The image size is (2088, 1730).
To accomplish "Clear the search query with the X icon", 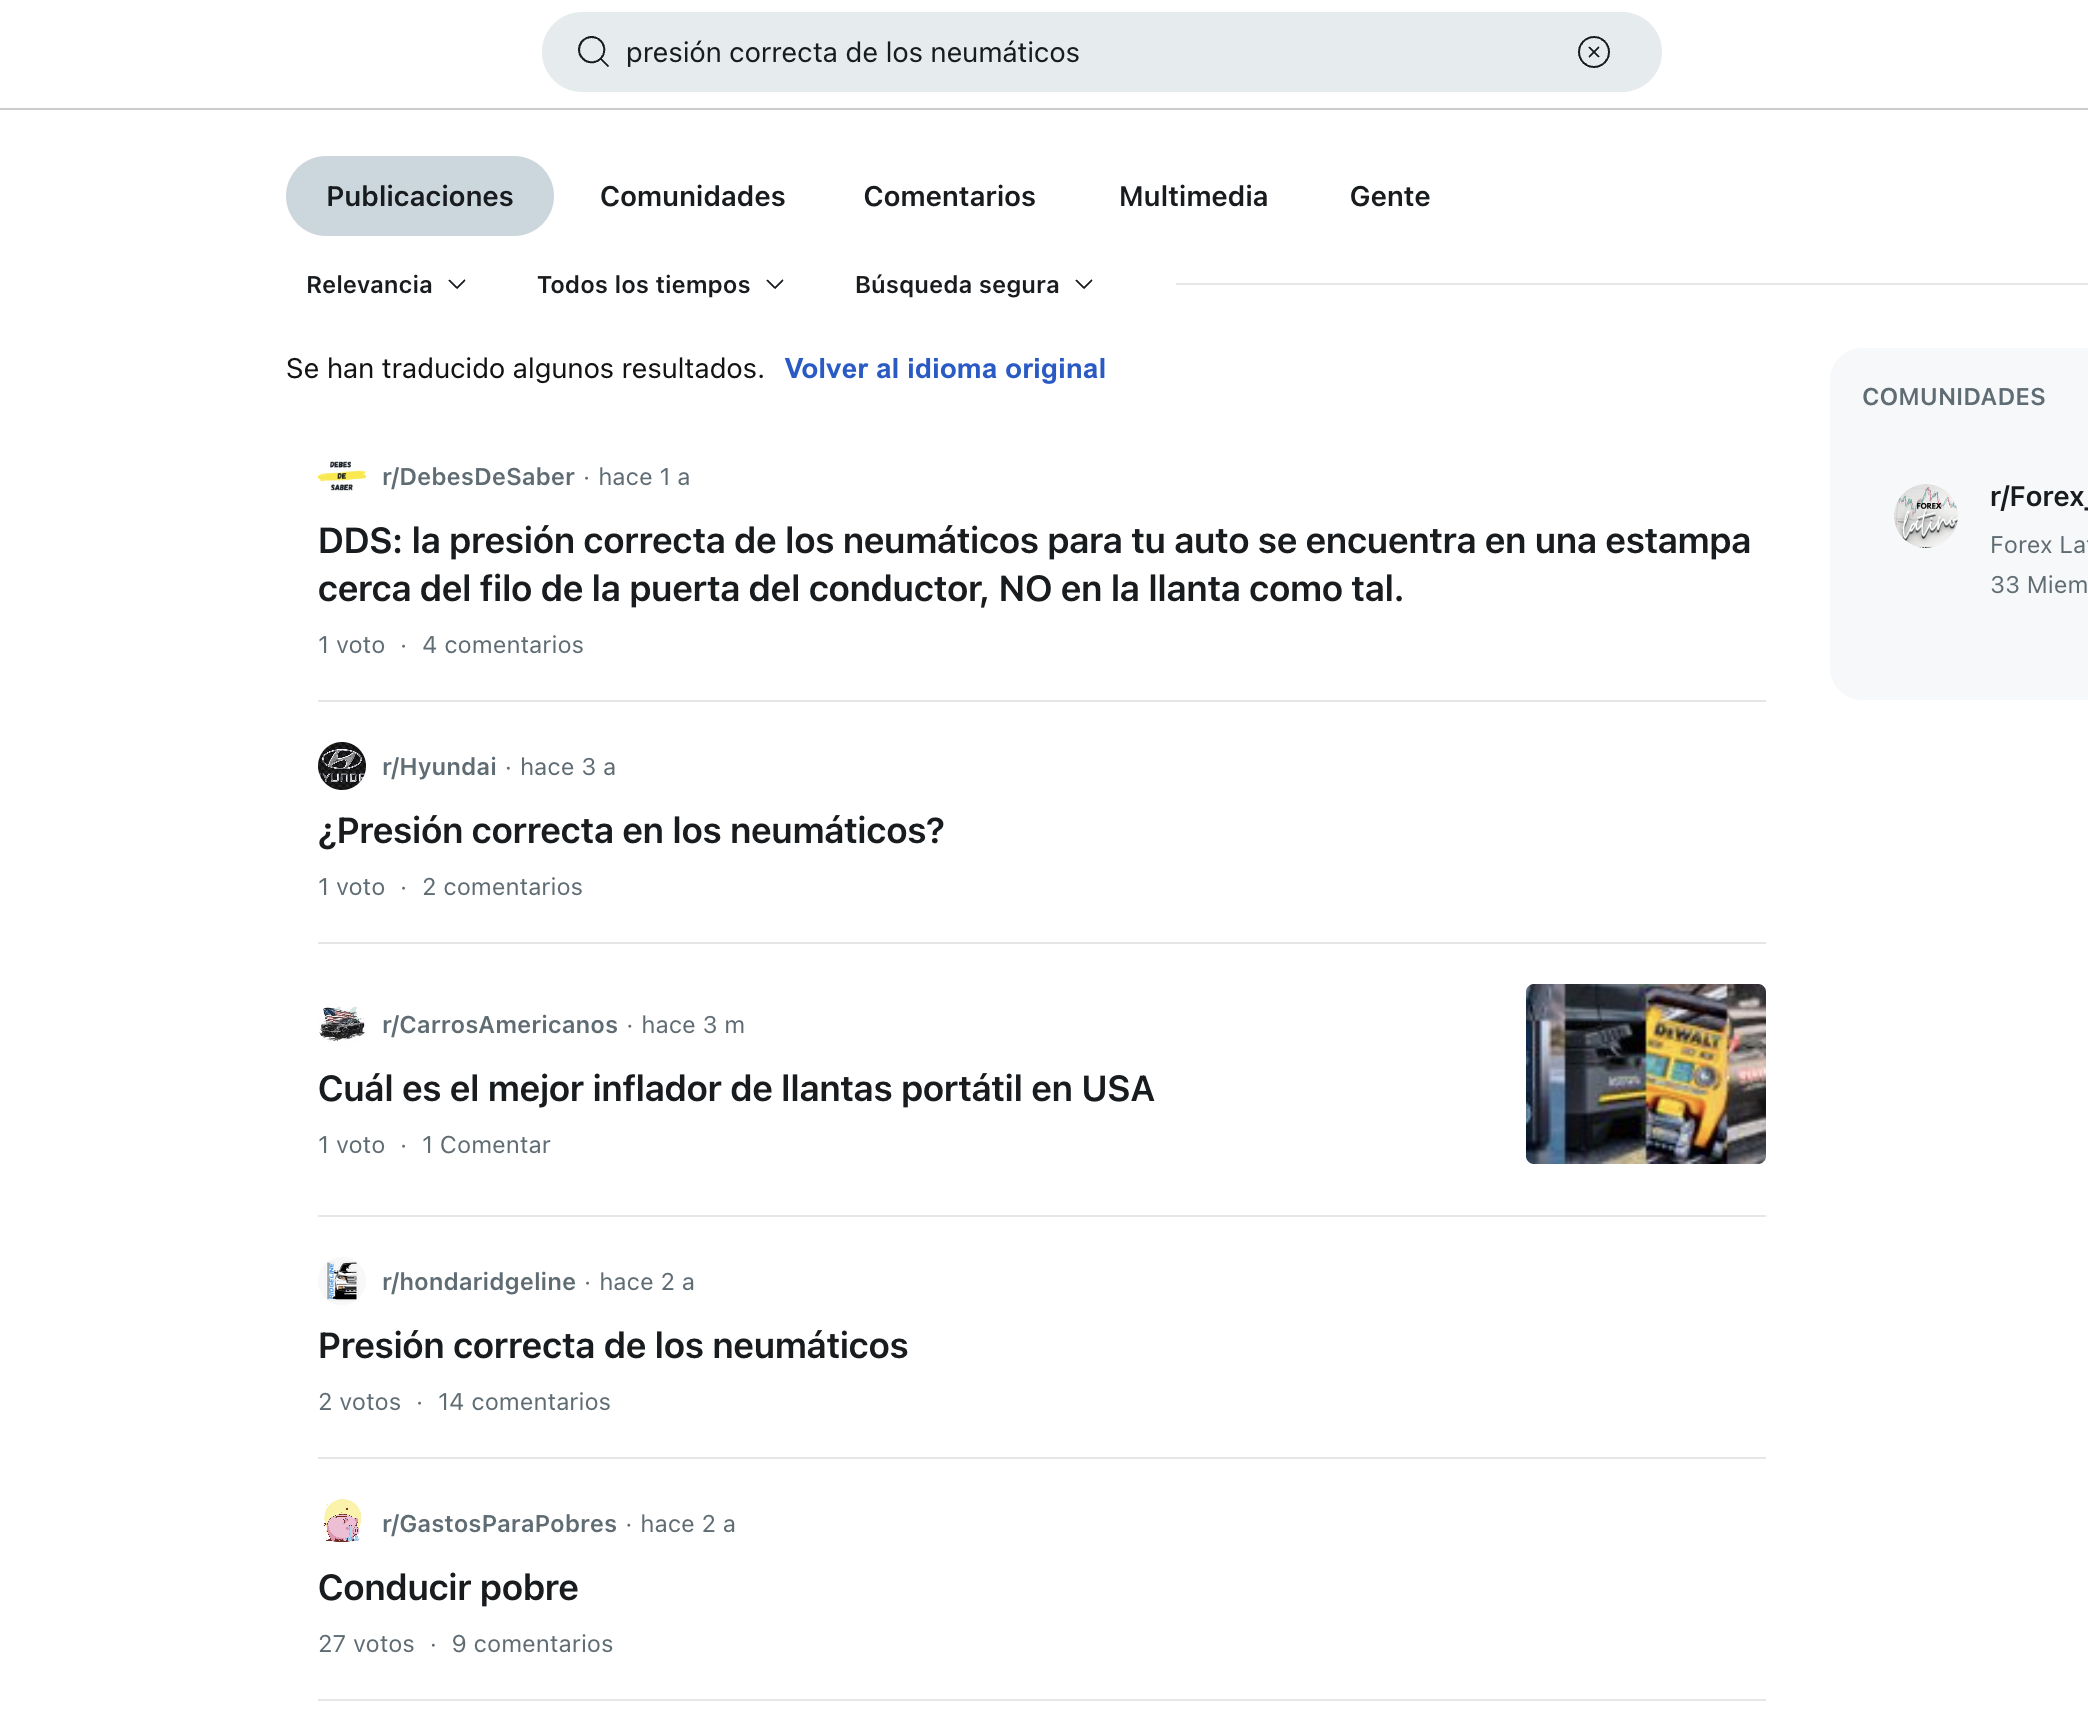I will [x=1594, y=51].
